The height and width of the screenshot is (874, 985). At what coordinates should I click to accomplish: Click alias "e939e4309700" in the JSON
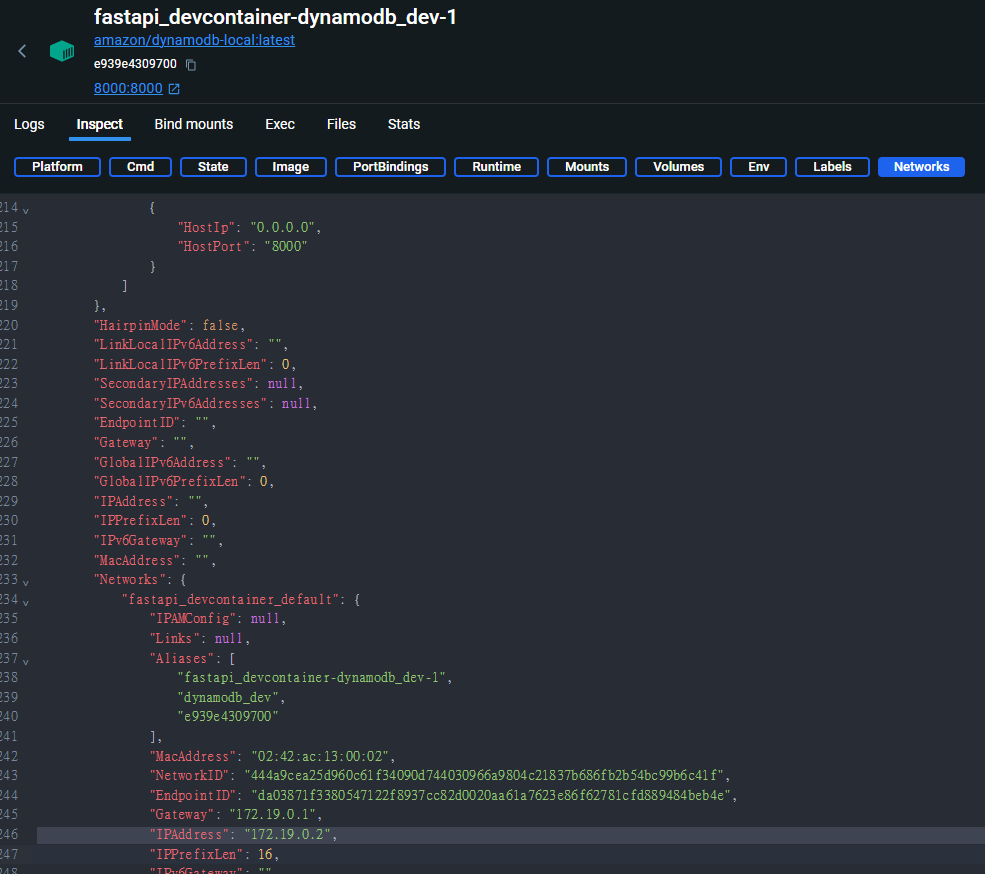pos(227,717)
